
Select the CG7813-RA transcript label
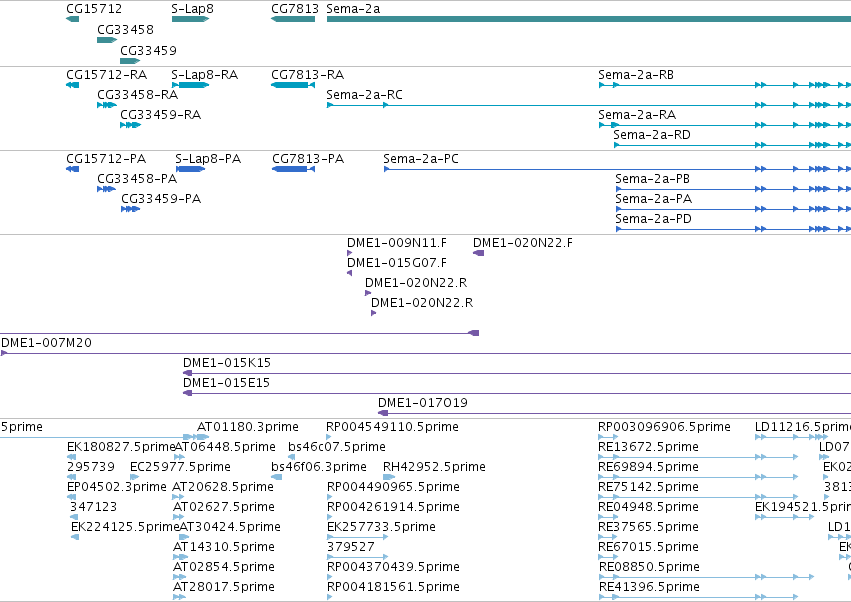click(x=307, y=74)
